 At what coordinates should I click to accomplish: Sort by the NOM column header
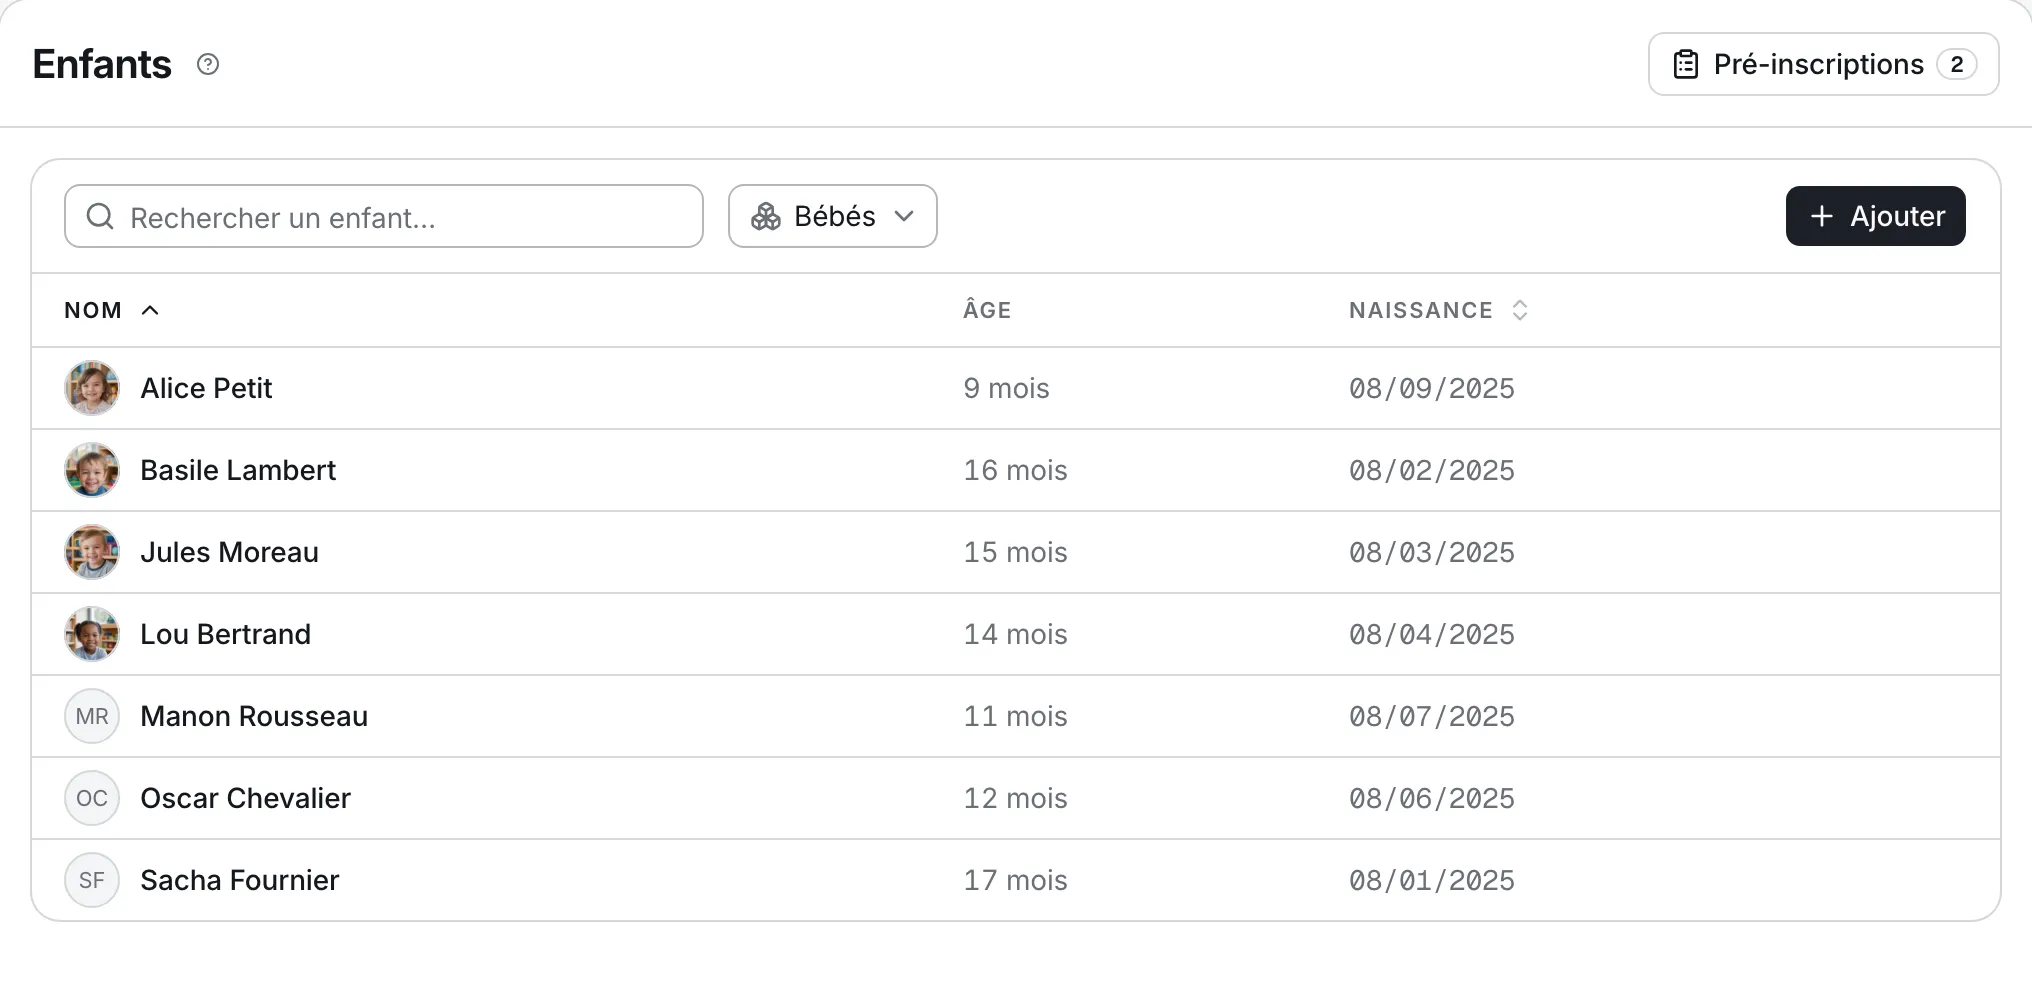tap(111, 310)
